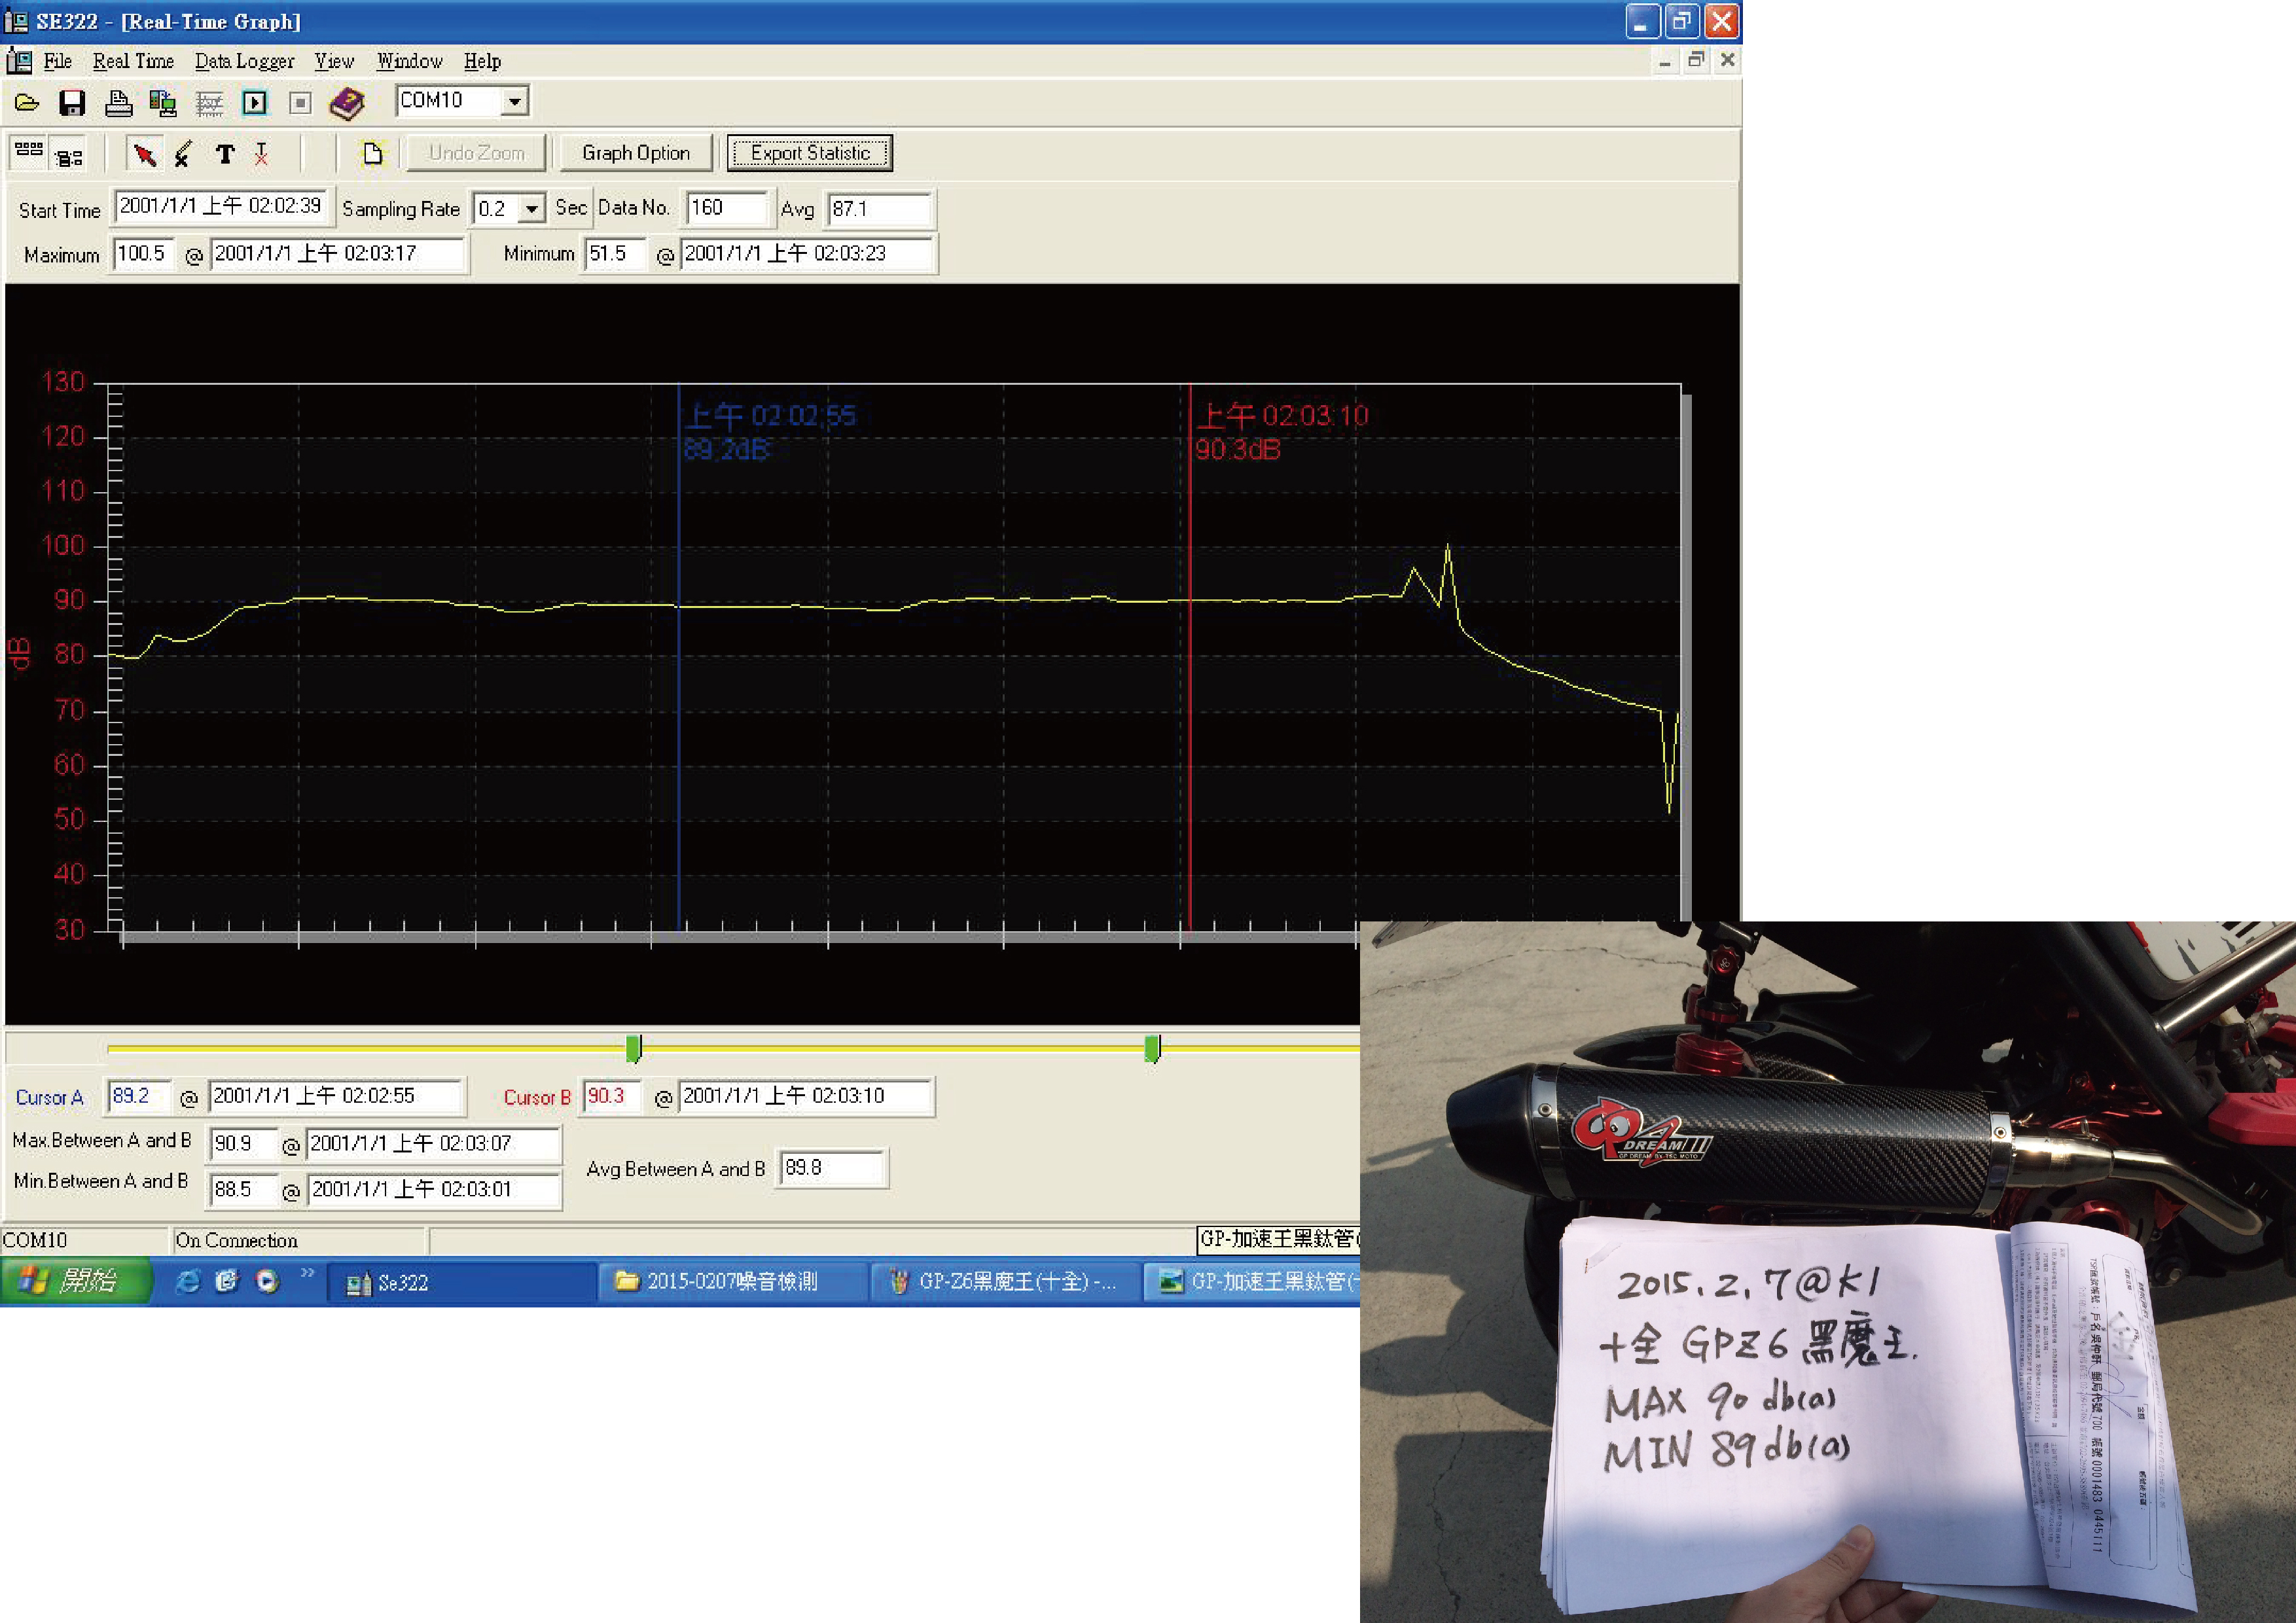Click the device connection computer icon
This screenshot has width=2296, height=1623.
(x=162, y=102)
